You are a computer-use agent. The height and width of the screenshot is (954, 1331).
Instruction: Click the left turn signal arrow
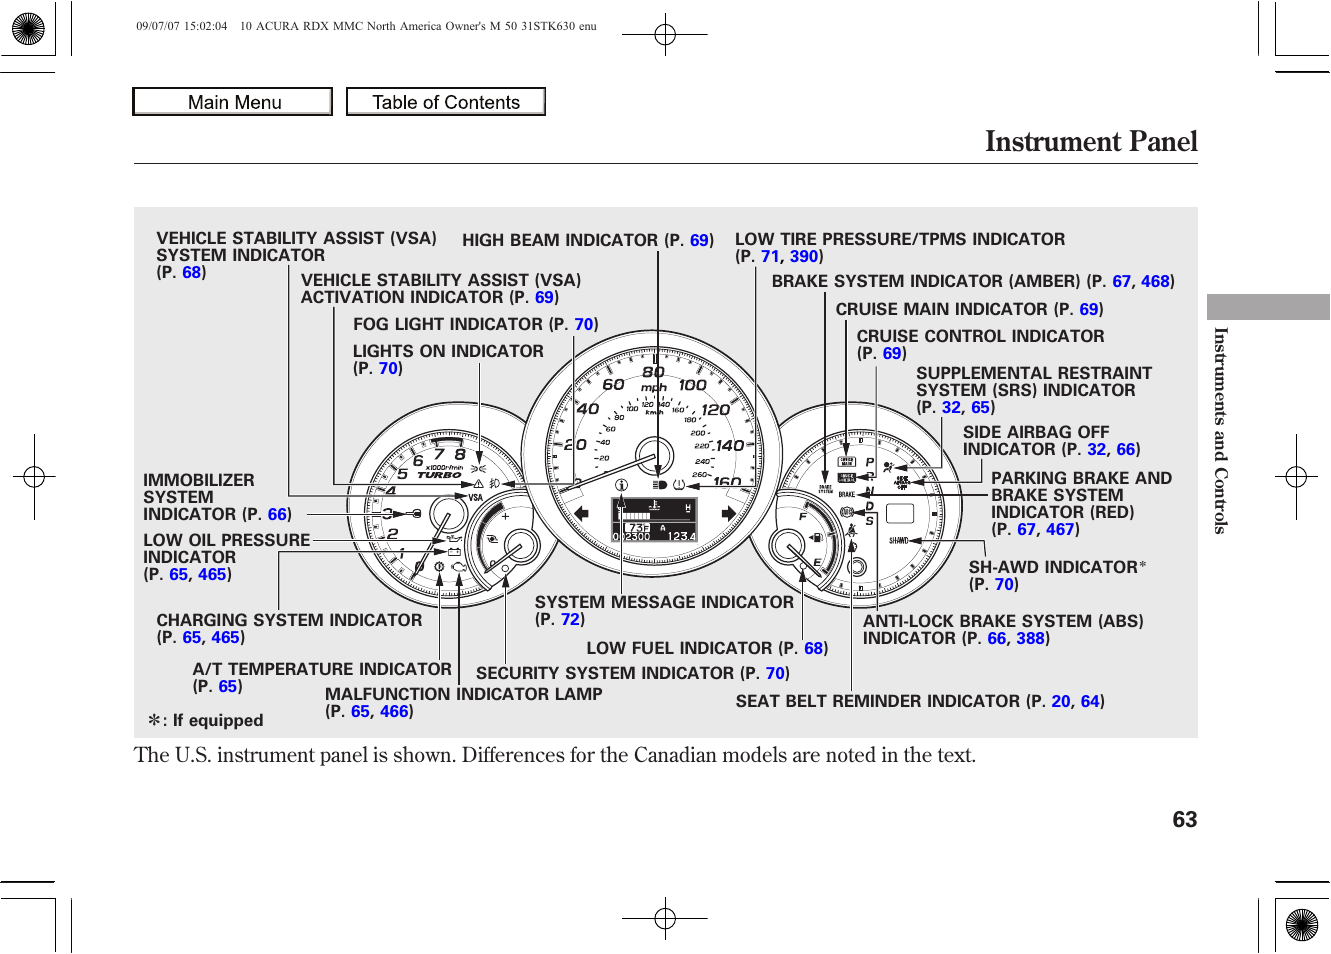[x=581, y=514]
